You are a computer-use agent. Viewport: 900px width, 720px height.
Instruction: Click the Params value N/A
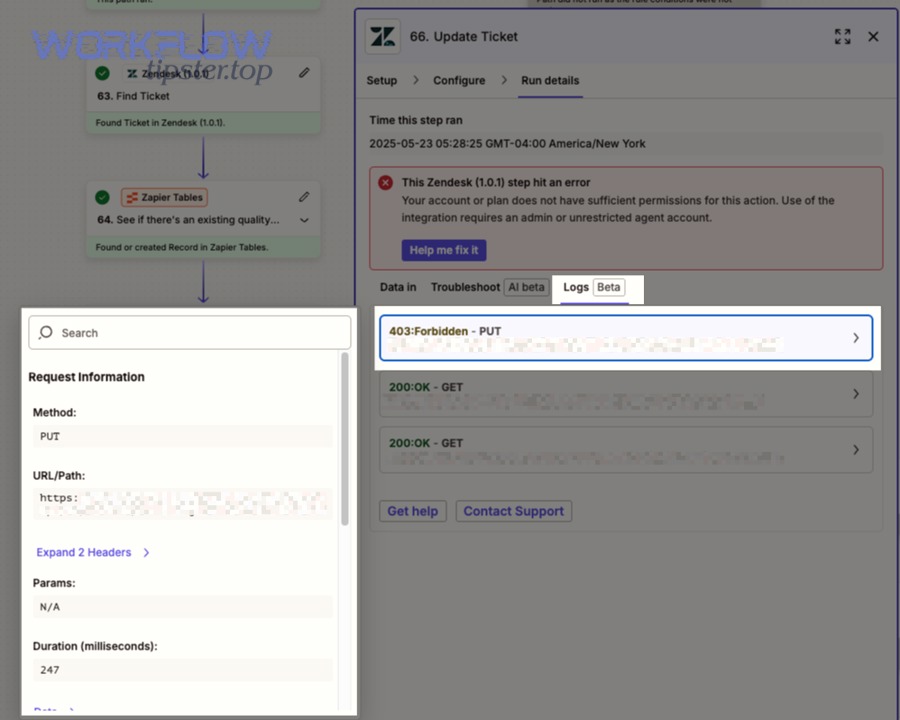[183, 607]
